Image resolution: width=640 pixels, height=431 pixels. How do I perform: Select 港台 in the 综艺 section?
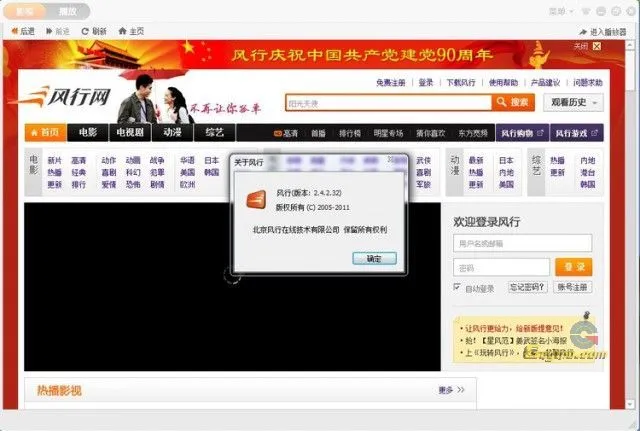coord(588,173)
